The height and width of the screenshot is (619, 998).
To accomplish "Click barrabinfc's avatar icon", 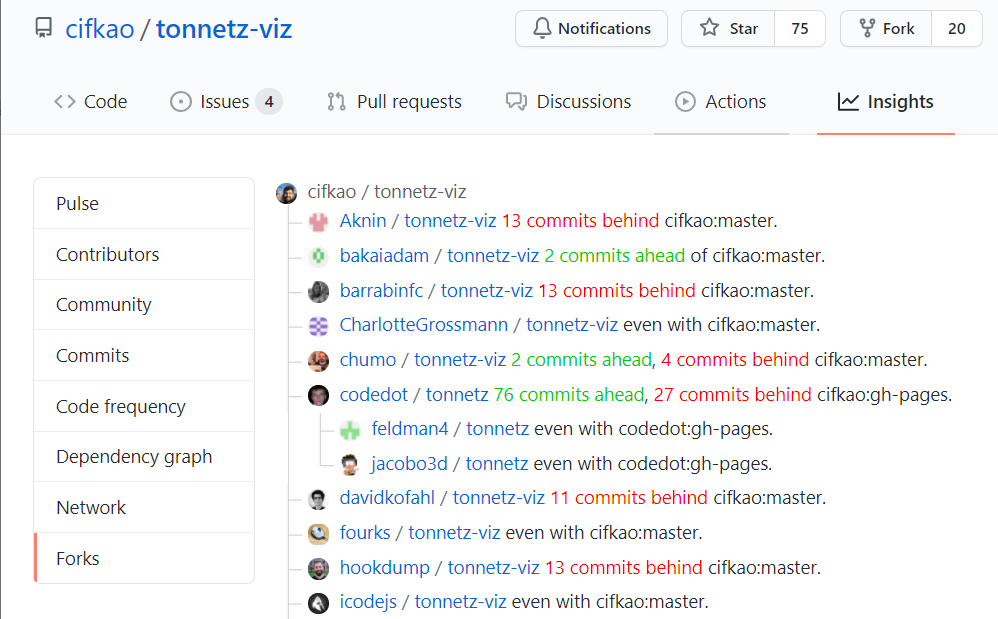I will tap(318, 291).
